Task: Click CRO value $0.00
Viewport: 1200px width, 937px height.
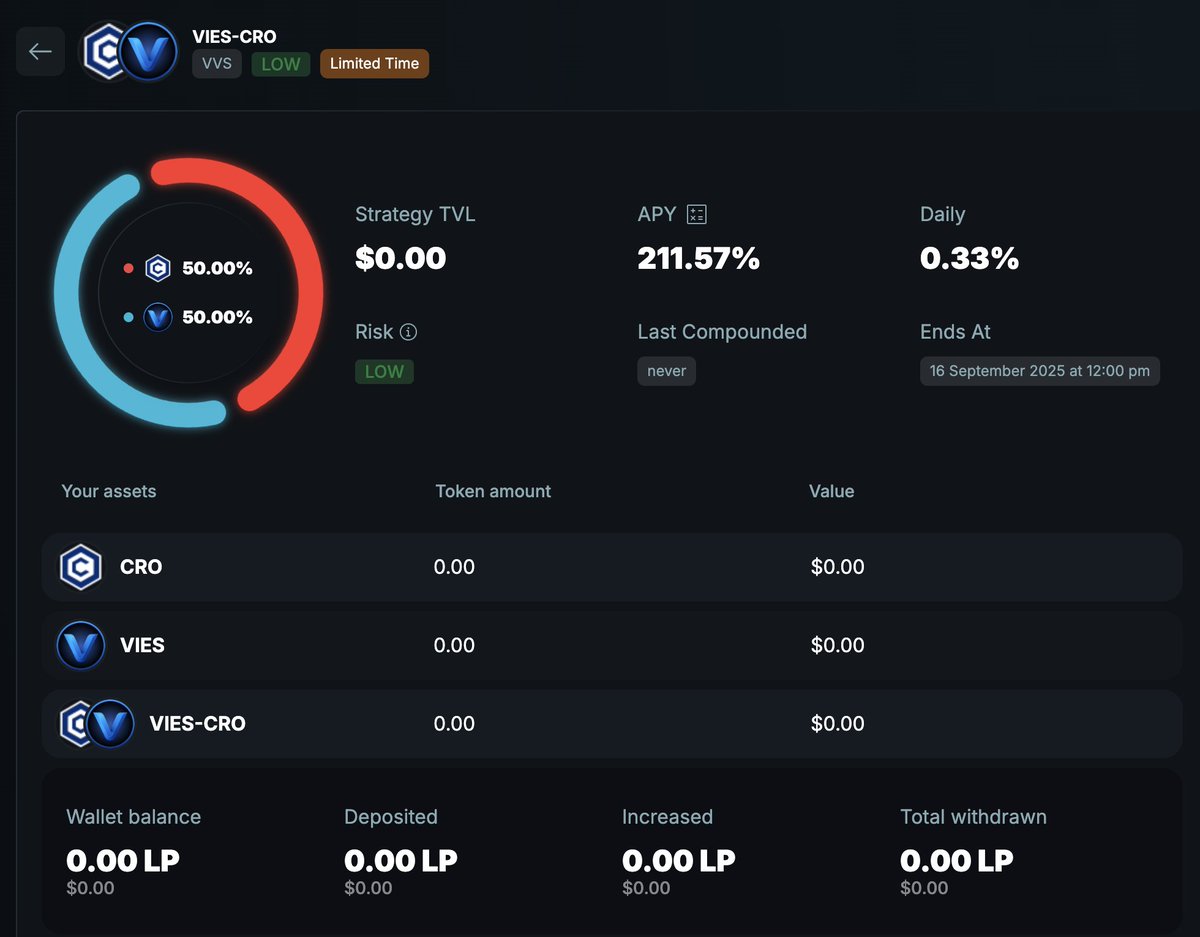Action: point(838,567)
